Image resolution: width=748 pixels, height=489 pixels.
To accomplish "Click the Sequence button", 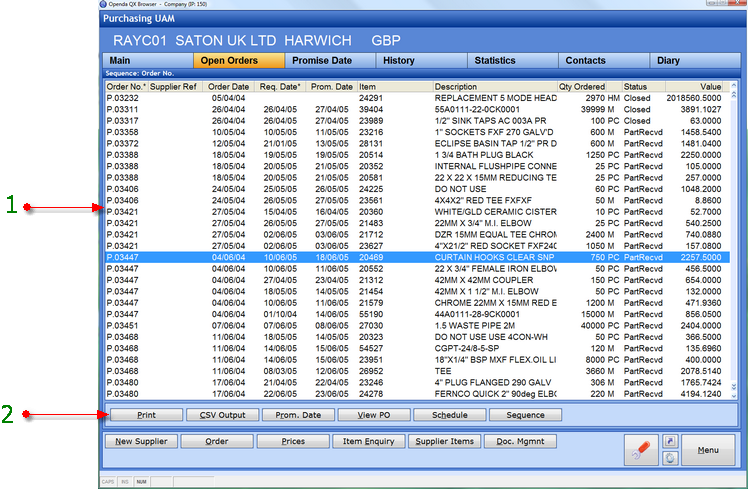I will 526,415.
